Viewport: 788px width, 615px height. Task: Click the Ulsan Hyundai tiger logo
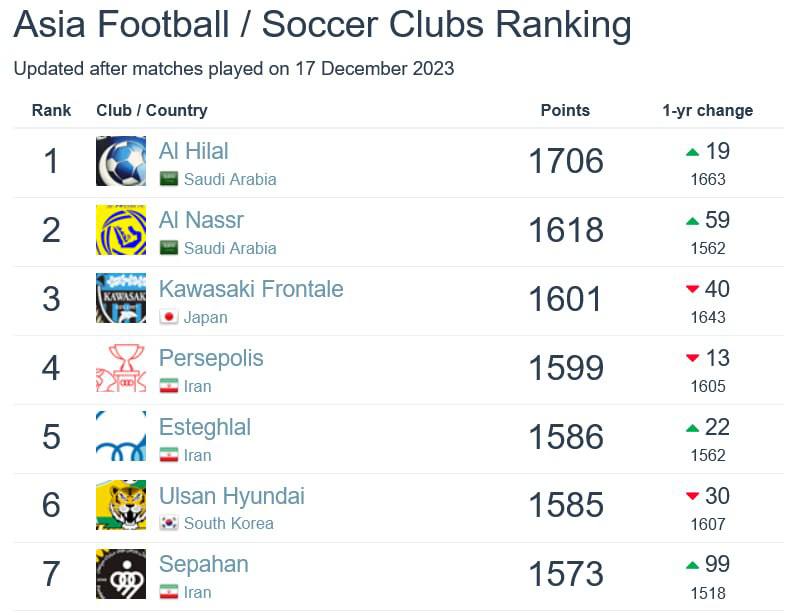(121, 505)
